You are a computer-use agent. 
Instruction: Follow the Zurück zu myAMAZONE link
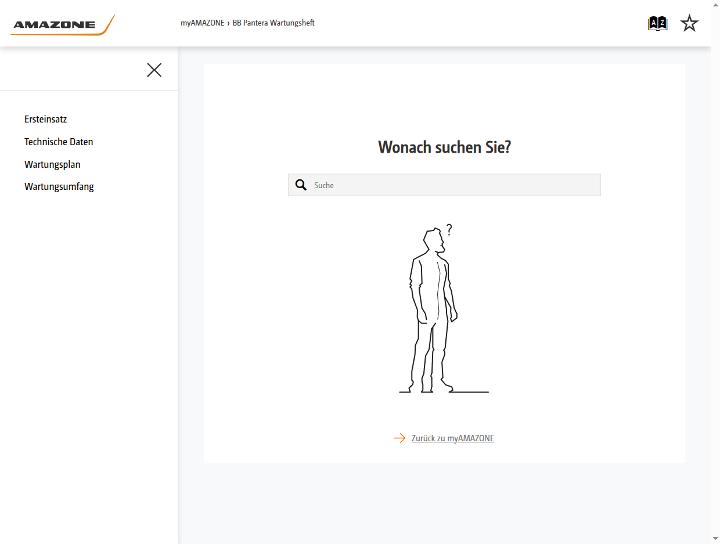(x=452, y=438)
